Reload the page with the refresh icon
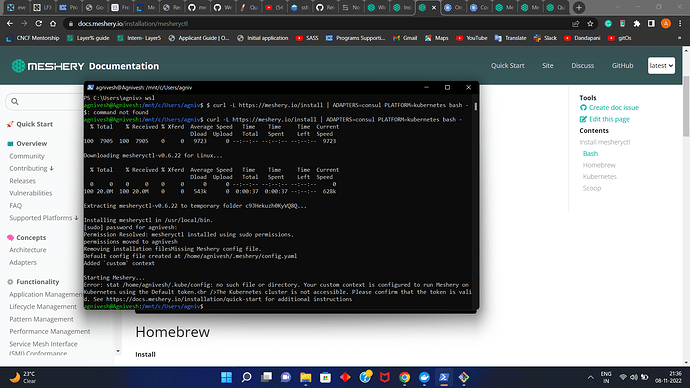Viewport: 690px width, 388px height. pyautogui.click(x=39, y=24)
